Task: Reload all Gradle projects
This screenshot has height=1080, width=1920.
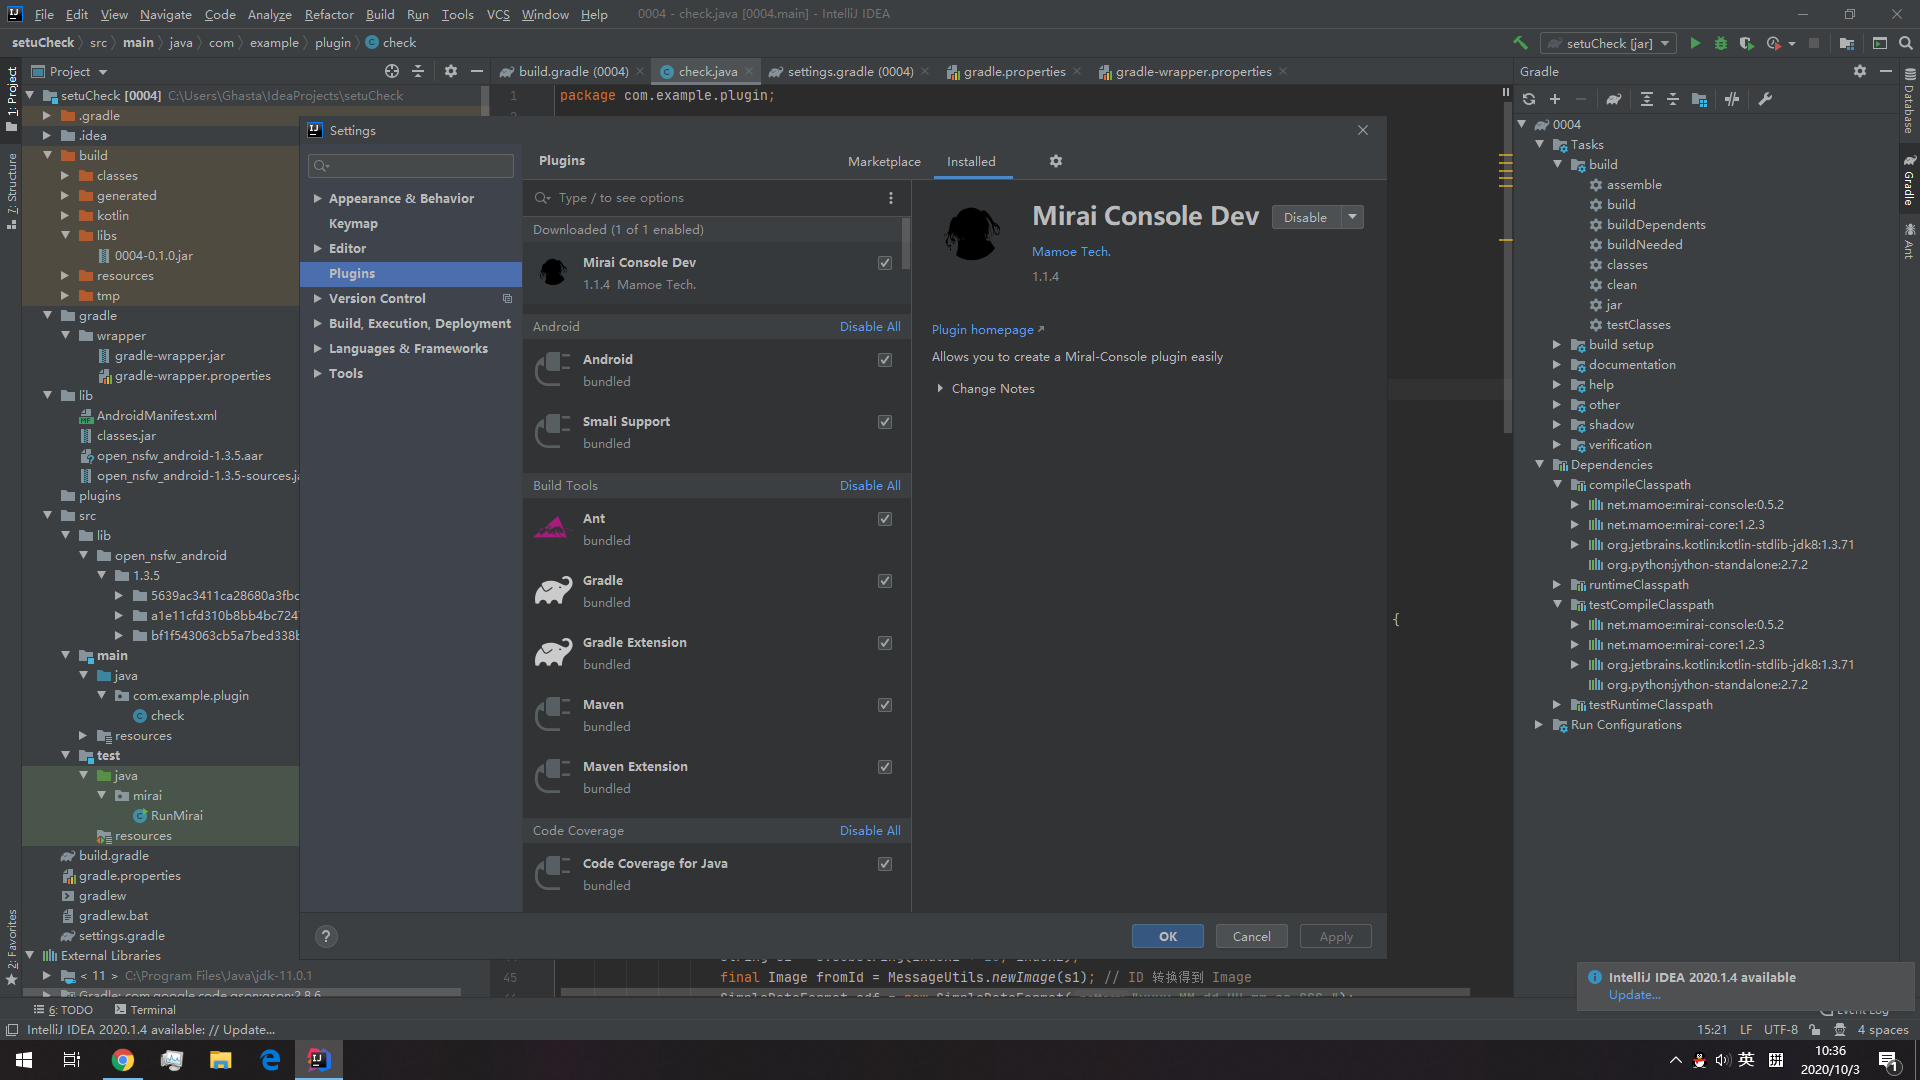Action: (1529, 99)
